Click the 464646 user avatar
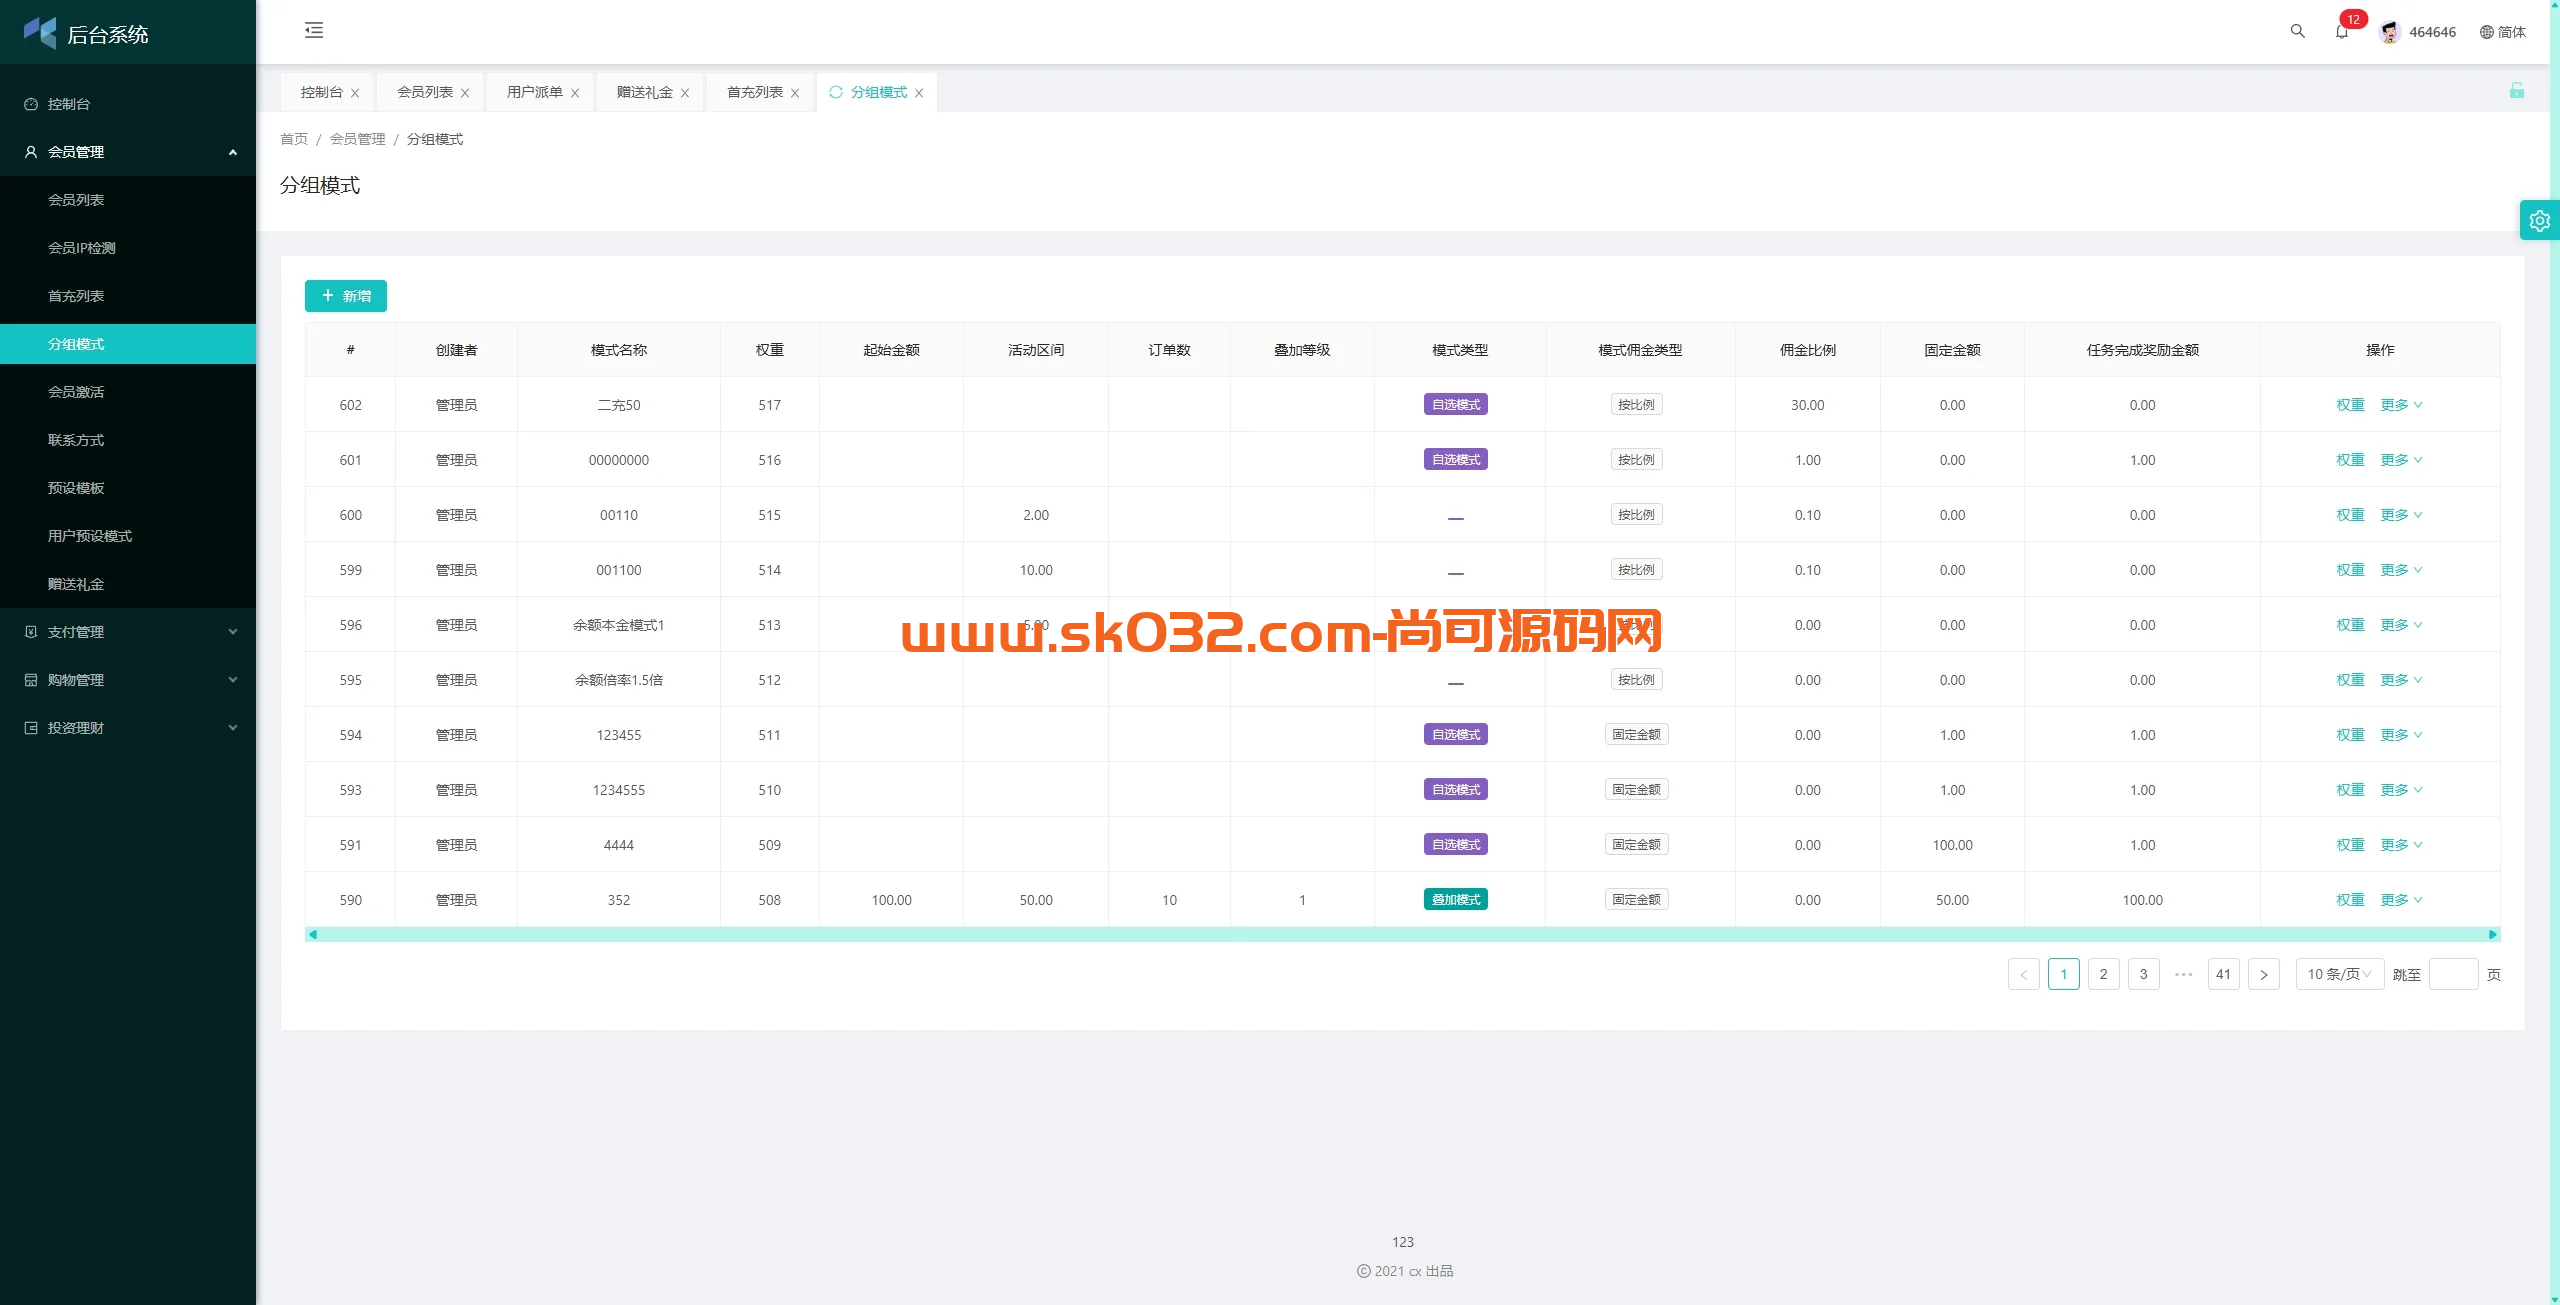 click(2390, 31)
